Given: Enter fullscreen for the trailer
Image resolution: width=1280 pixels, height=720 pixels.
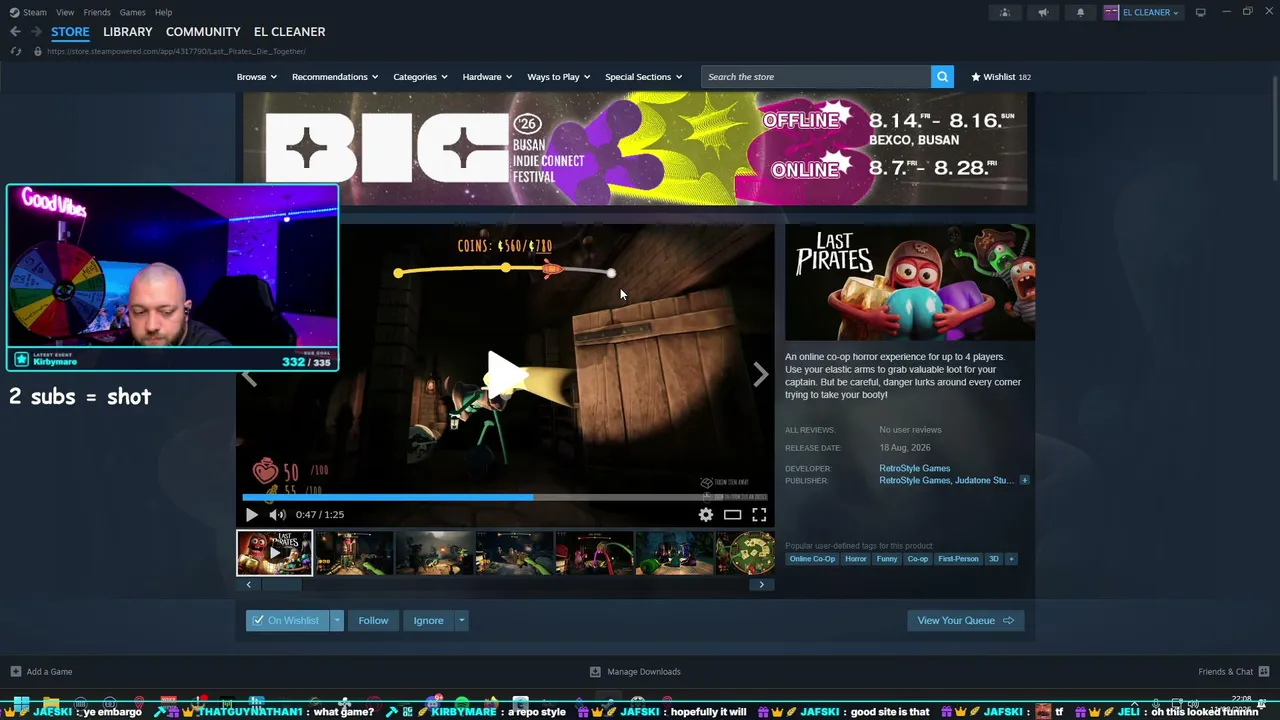Looking at the screenshot, I should pos(759,515).
